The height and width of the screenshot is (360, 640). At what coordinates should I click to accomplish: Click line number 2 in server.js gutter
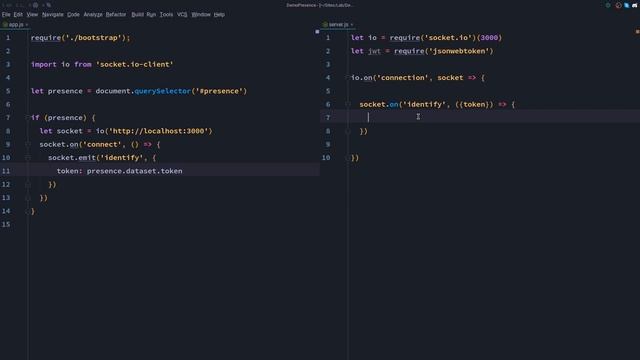point(328,51)
